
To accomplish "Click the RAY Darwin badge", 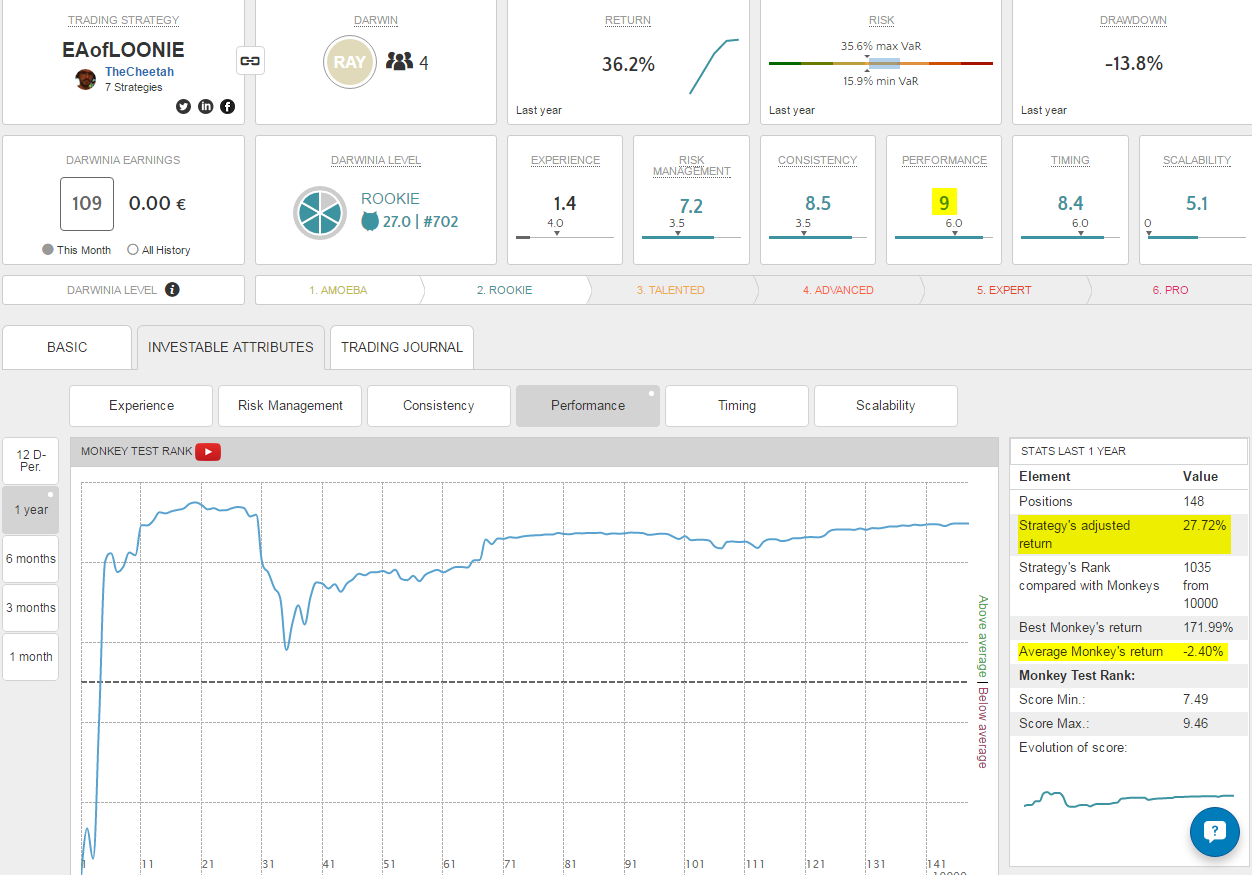I will tap(349, 62).
